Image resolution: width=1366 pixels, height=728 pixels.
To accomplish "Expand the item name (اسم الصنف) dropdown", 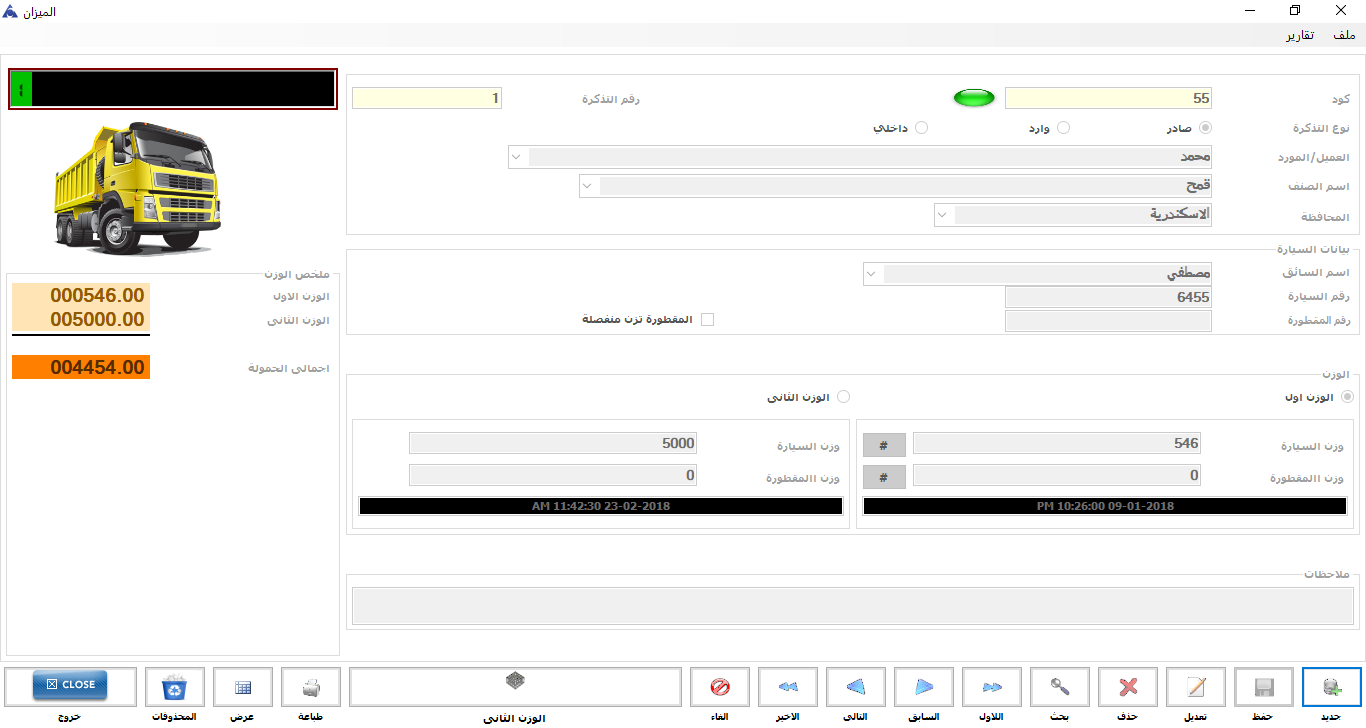I will click(588, 186).
